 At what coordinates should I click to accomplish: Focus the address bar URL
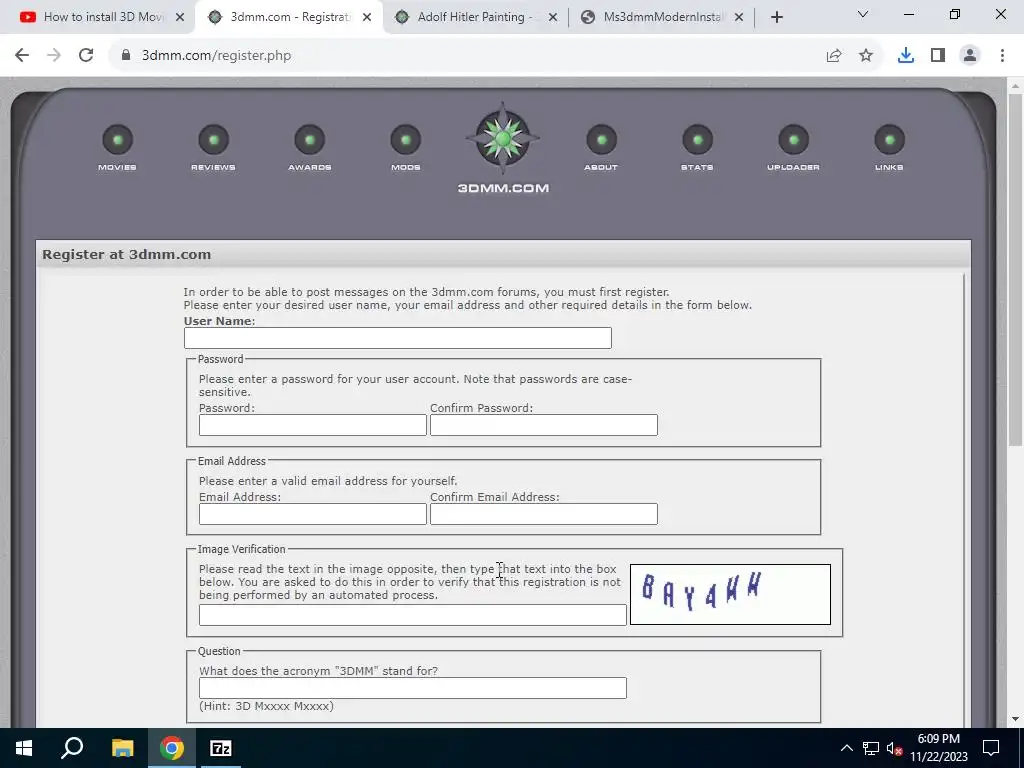click(216, 56)
